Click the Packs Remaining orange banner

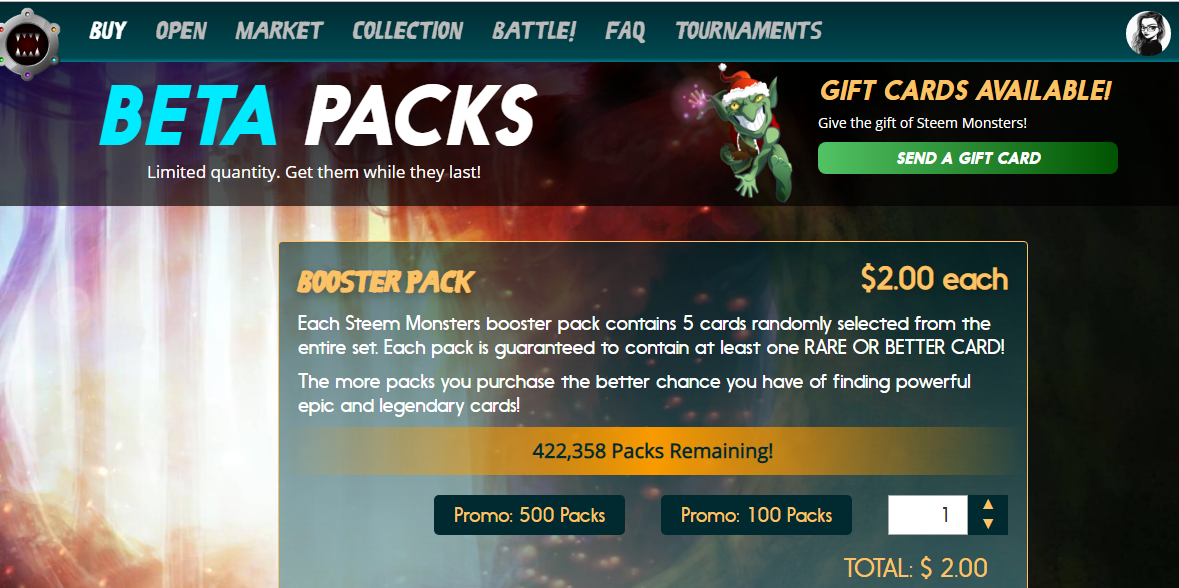tap(653, 451)
